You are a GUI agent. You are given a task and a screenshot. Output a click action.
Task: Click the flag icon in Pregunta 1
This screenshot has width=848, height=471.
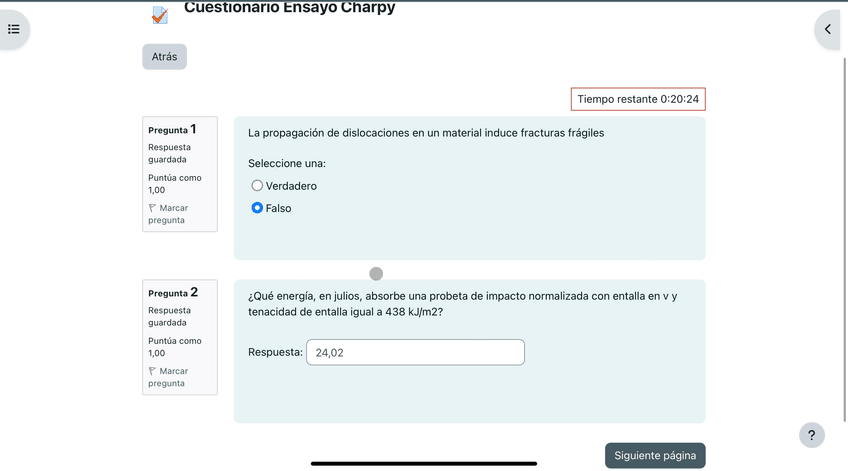[x=153, y=208]
